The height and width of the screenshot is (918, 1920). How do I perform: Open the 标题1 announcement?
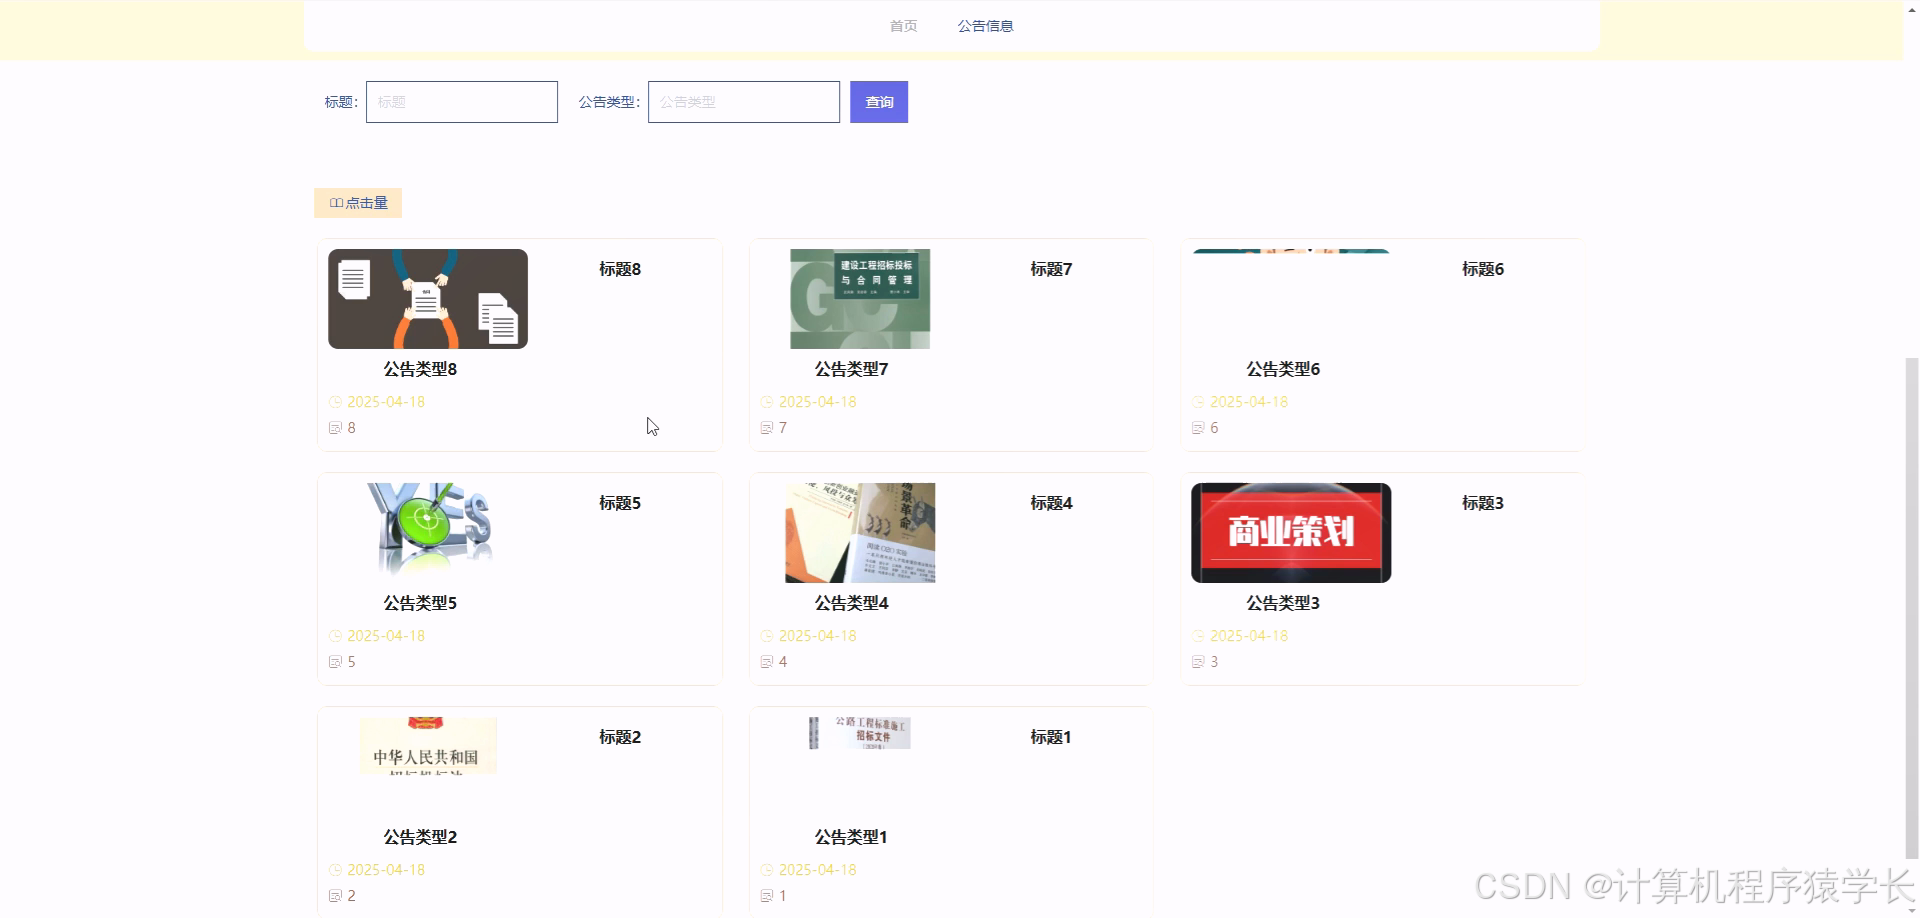pos(1050,737)
